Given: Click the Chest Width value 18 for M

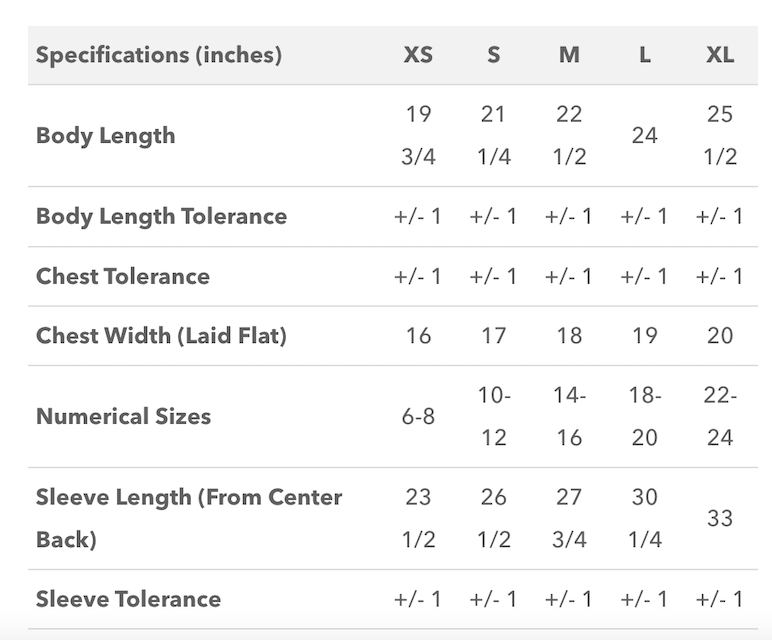Looking at the screenshot, I should coord(569,336).
